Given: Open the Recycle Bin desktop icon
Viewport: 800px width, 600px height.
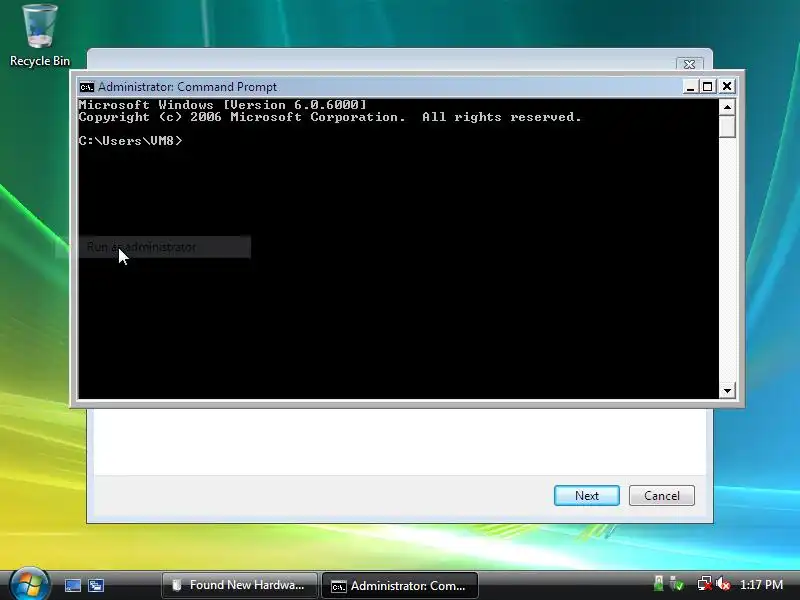Looking at the screenshot, I should click(40, 36).
